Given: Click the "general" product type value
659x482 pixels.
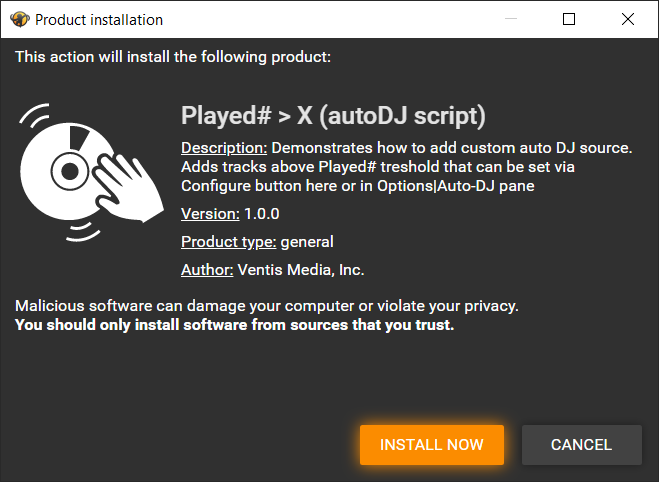Looking at the screenshot, I should click(307, 242).
